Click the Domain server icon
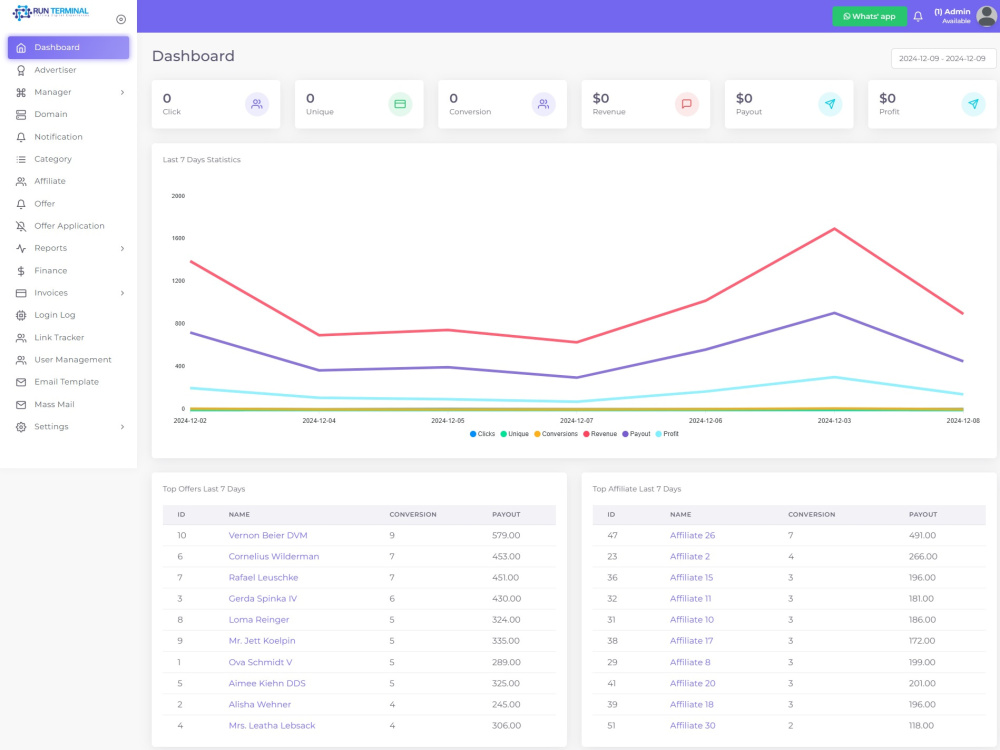The height and width of the screenshot is (750, 1000). pyautogui.click(x=21, y=115)
